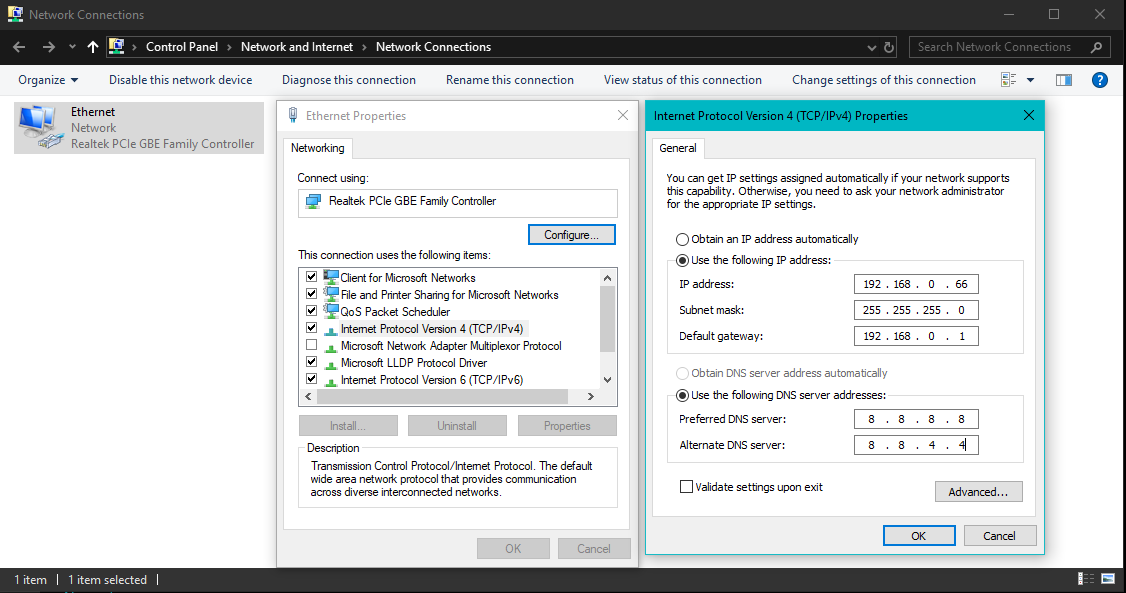The width and height of the screenshot is (1126, 593).
Task: Select the Networking tab
Action: pos(317,148)
